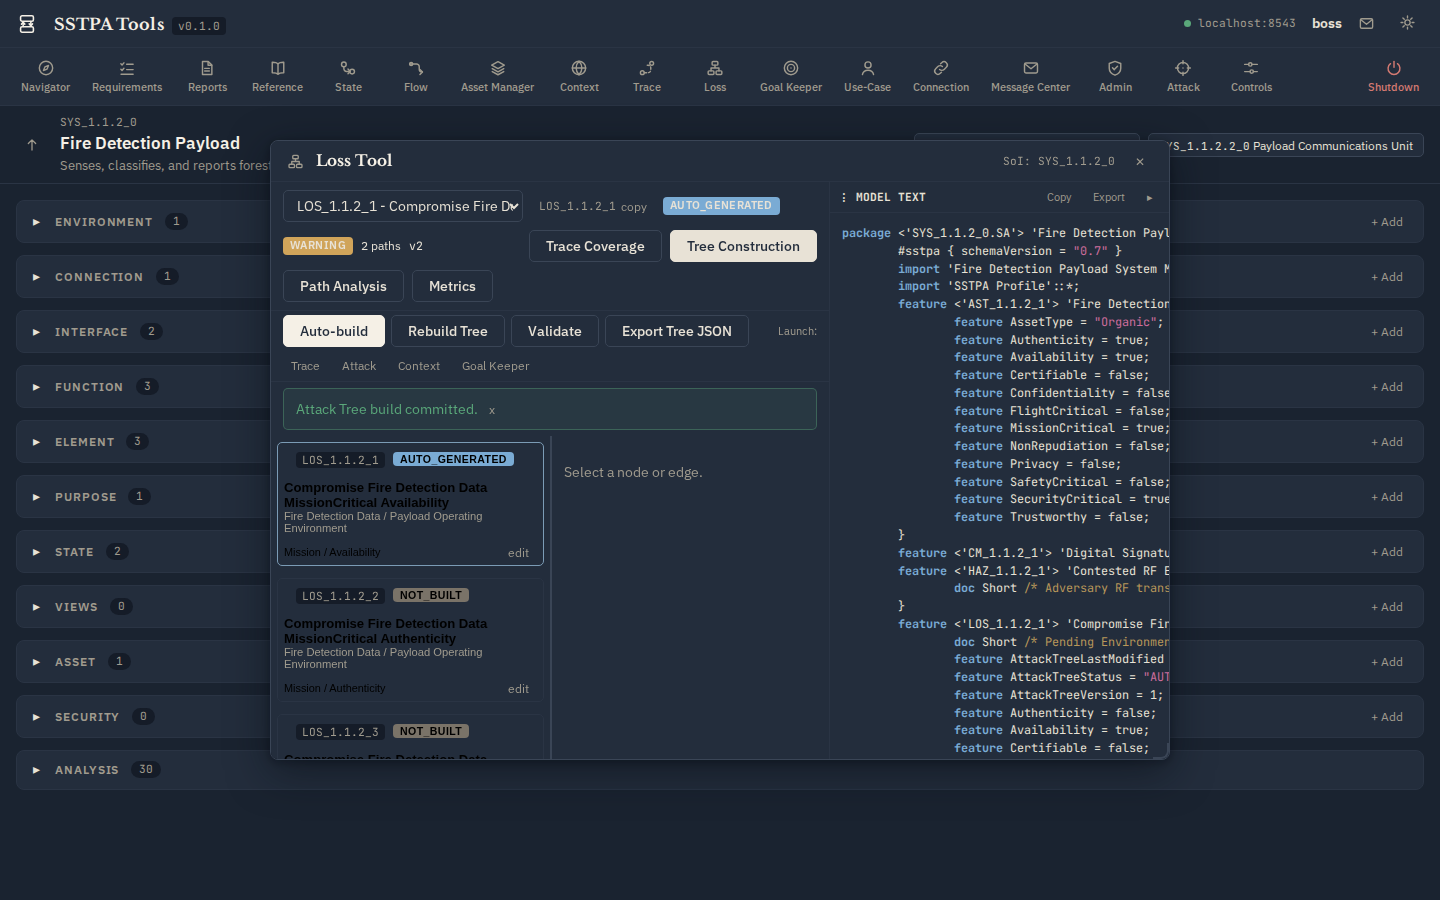Click the Rebuild Tree button
Image resolution: width=1440 pixels, height=900 pixels.
(x=448, y=331)
